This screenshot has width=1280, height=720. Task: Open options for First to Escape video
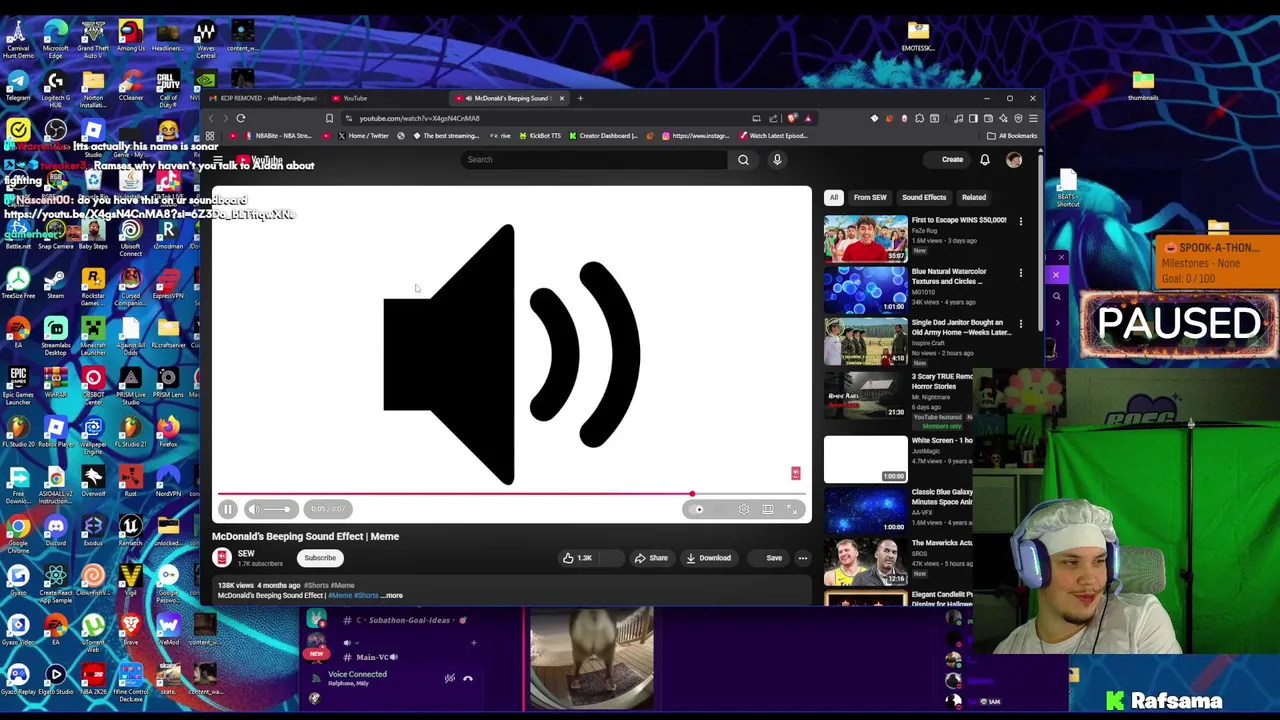click(1020, 221)
